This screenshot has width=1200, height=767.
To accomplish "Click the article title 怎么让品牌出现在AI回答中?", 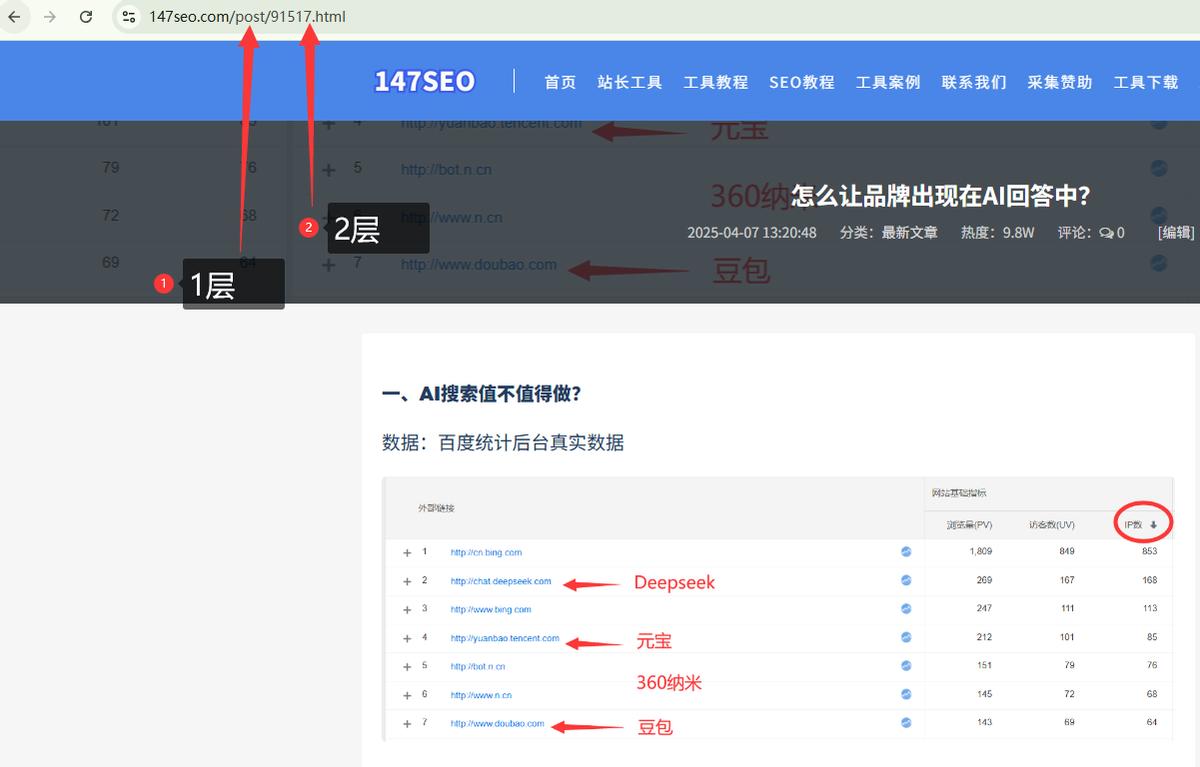I will click(x=940, y=195).
